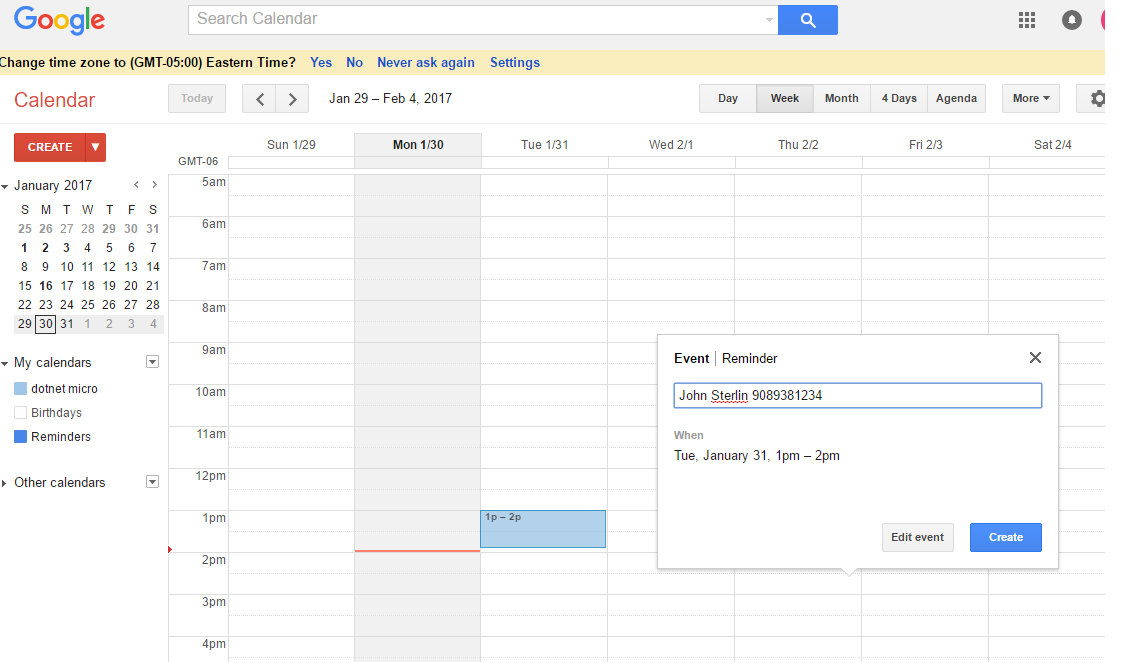This screenshot has height=662, width=1137.
Task: Open Other calendars options dropdown
Action: click(x=152, y=482)
